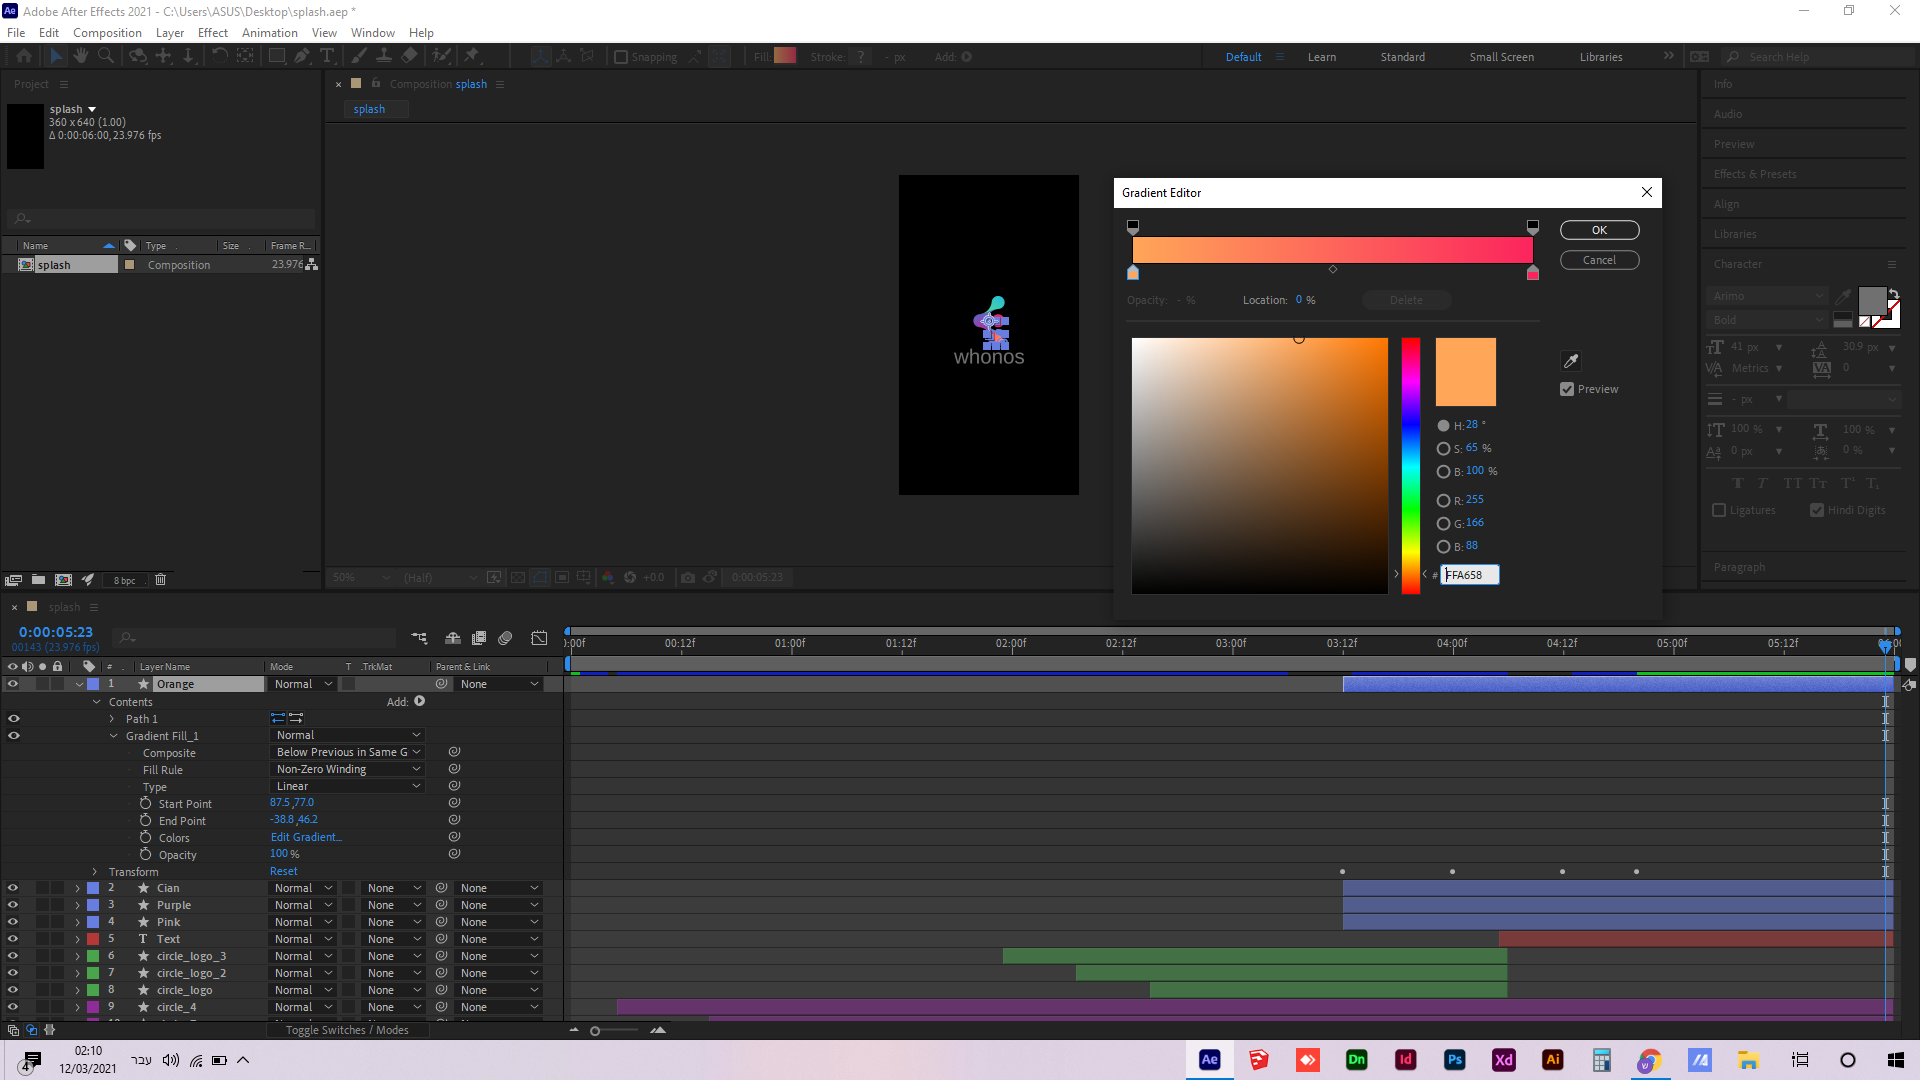Viewport: 1920px width, 1080px height.
Task: Activate the Hand tool
Action: coord(81,56)
